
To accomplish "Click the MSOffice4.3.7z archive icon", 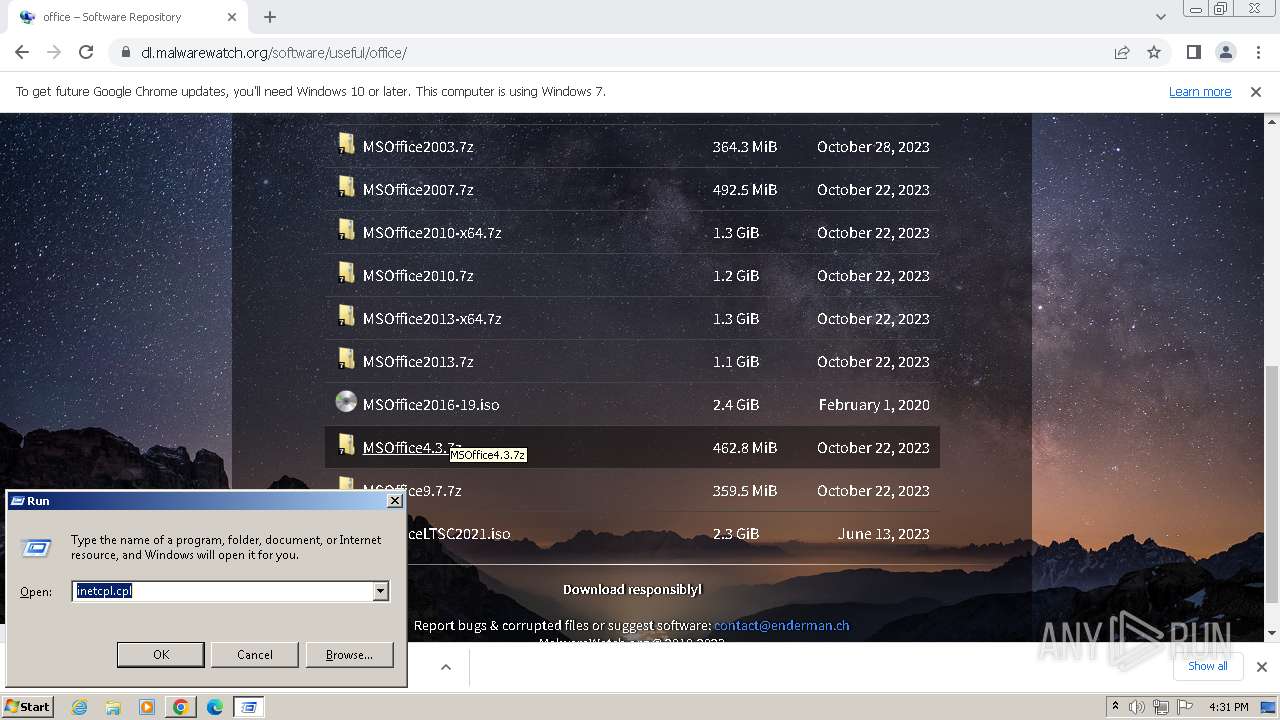I will tap(346, 444).
